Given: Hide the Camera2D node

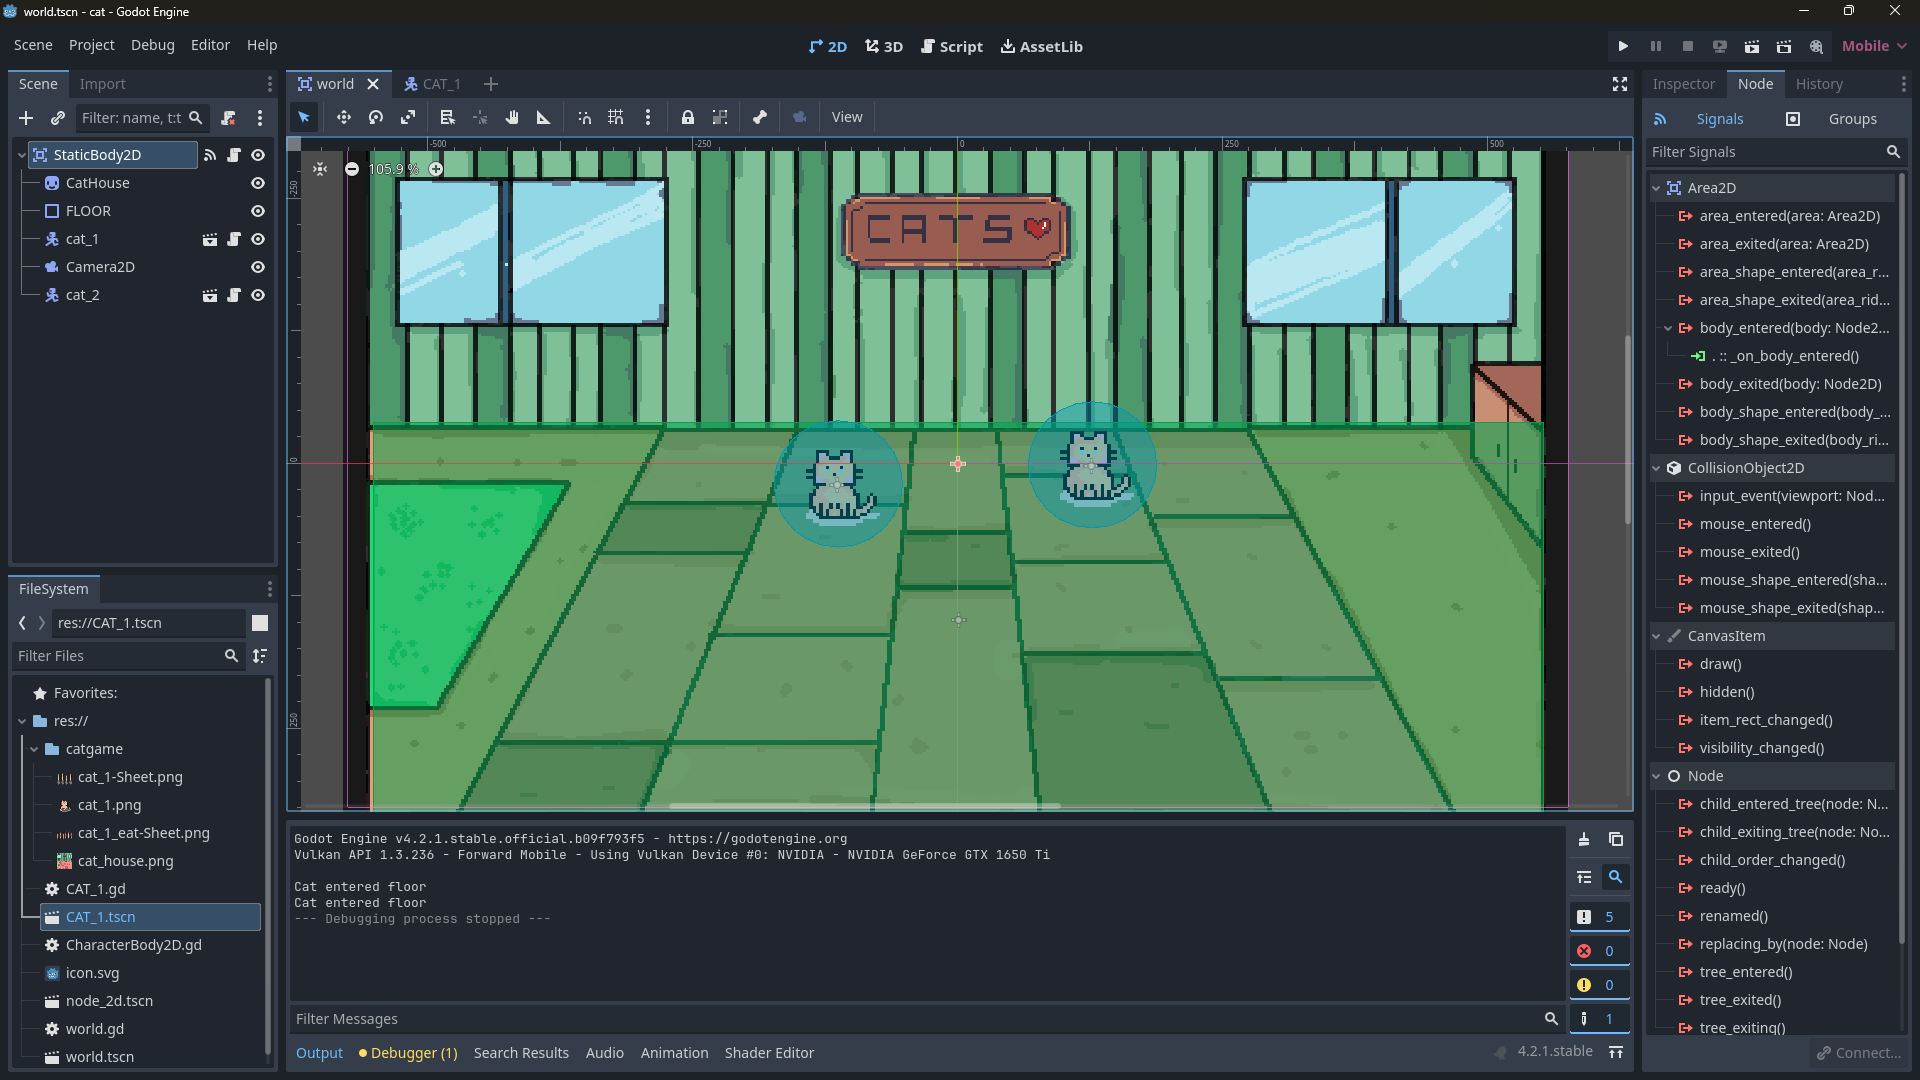Looking at the screenshot, I should point(258,267).
